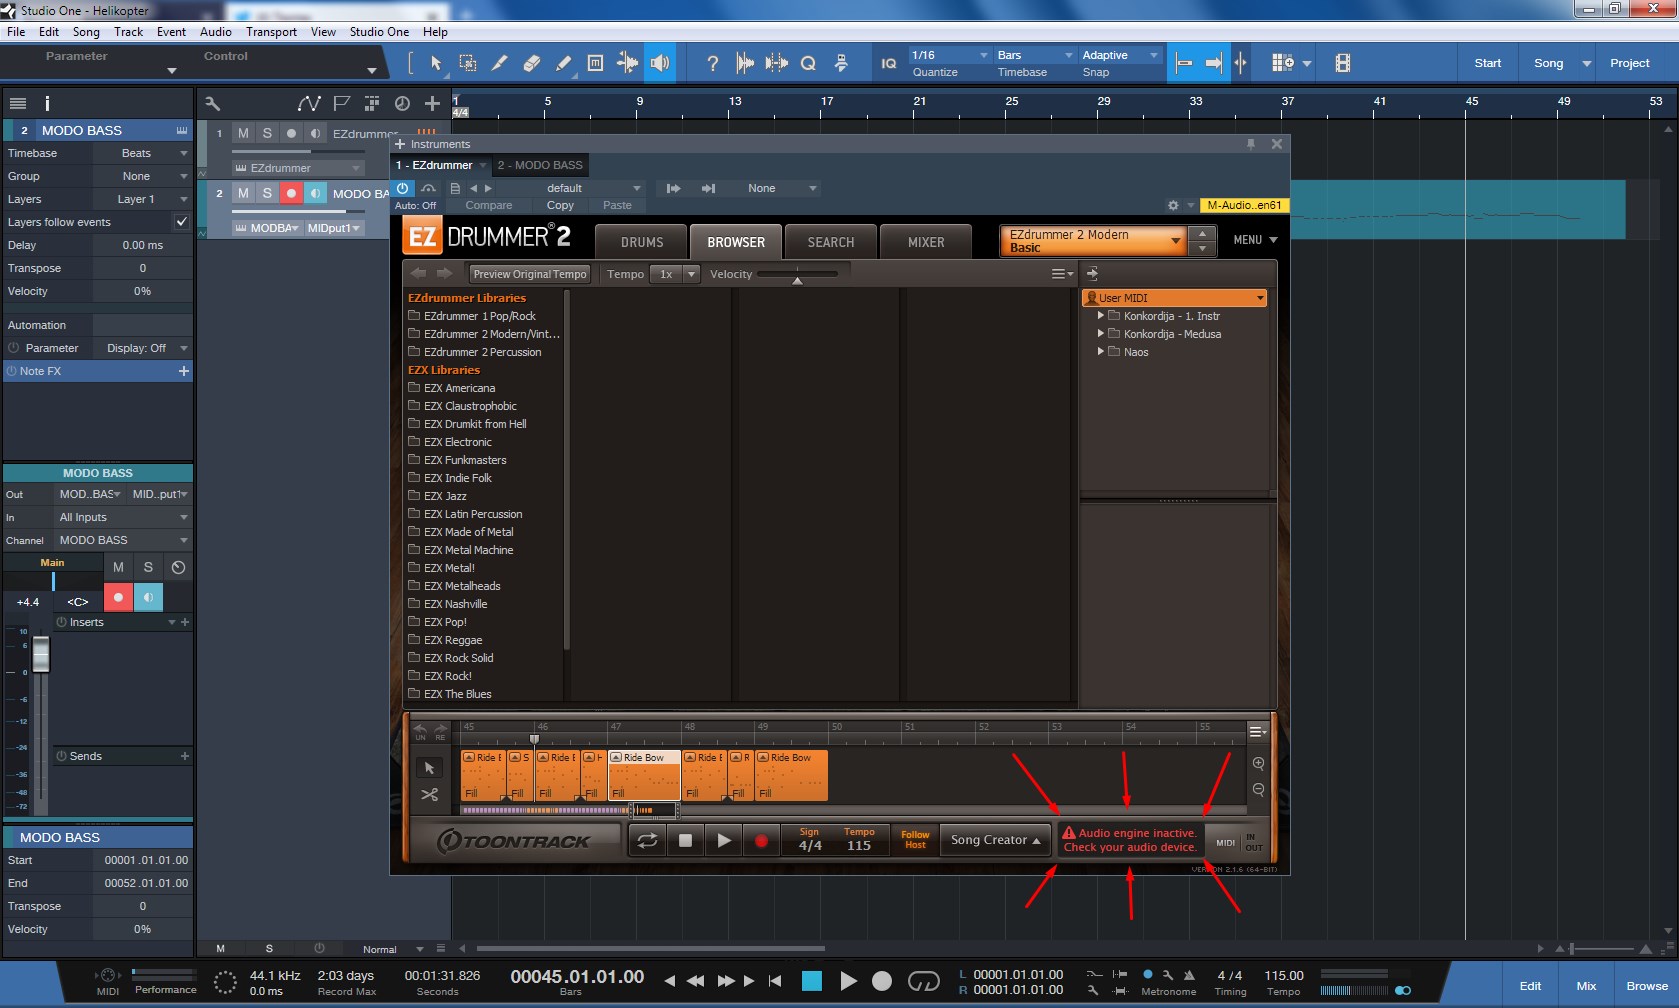Bypass EZdrummer with the power button
The image size is (1679, 1008).
402,188
